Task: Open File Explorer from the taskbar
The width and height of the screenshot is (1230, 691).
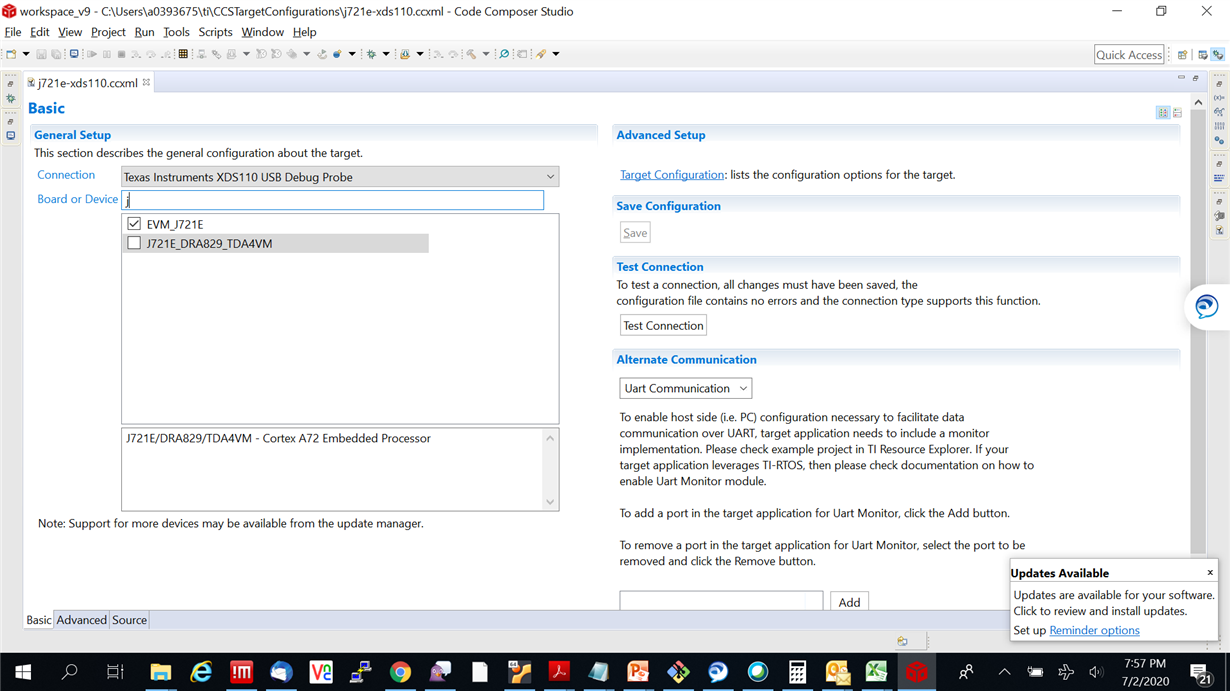Action: click(161, 672)
